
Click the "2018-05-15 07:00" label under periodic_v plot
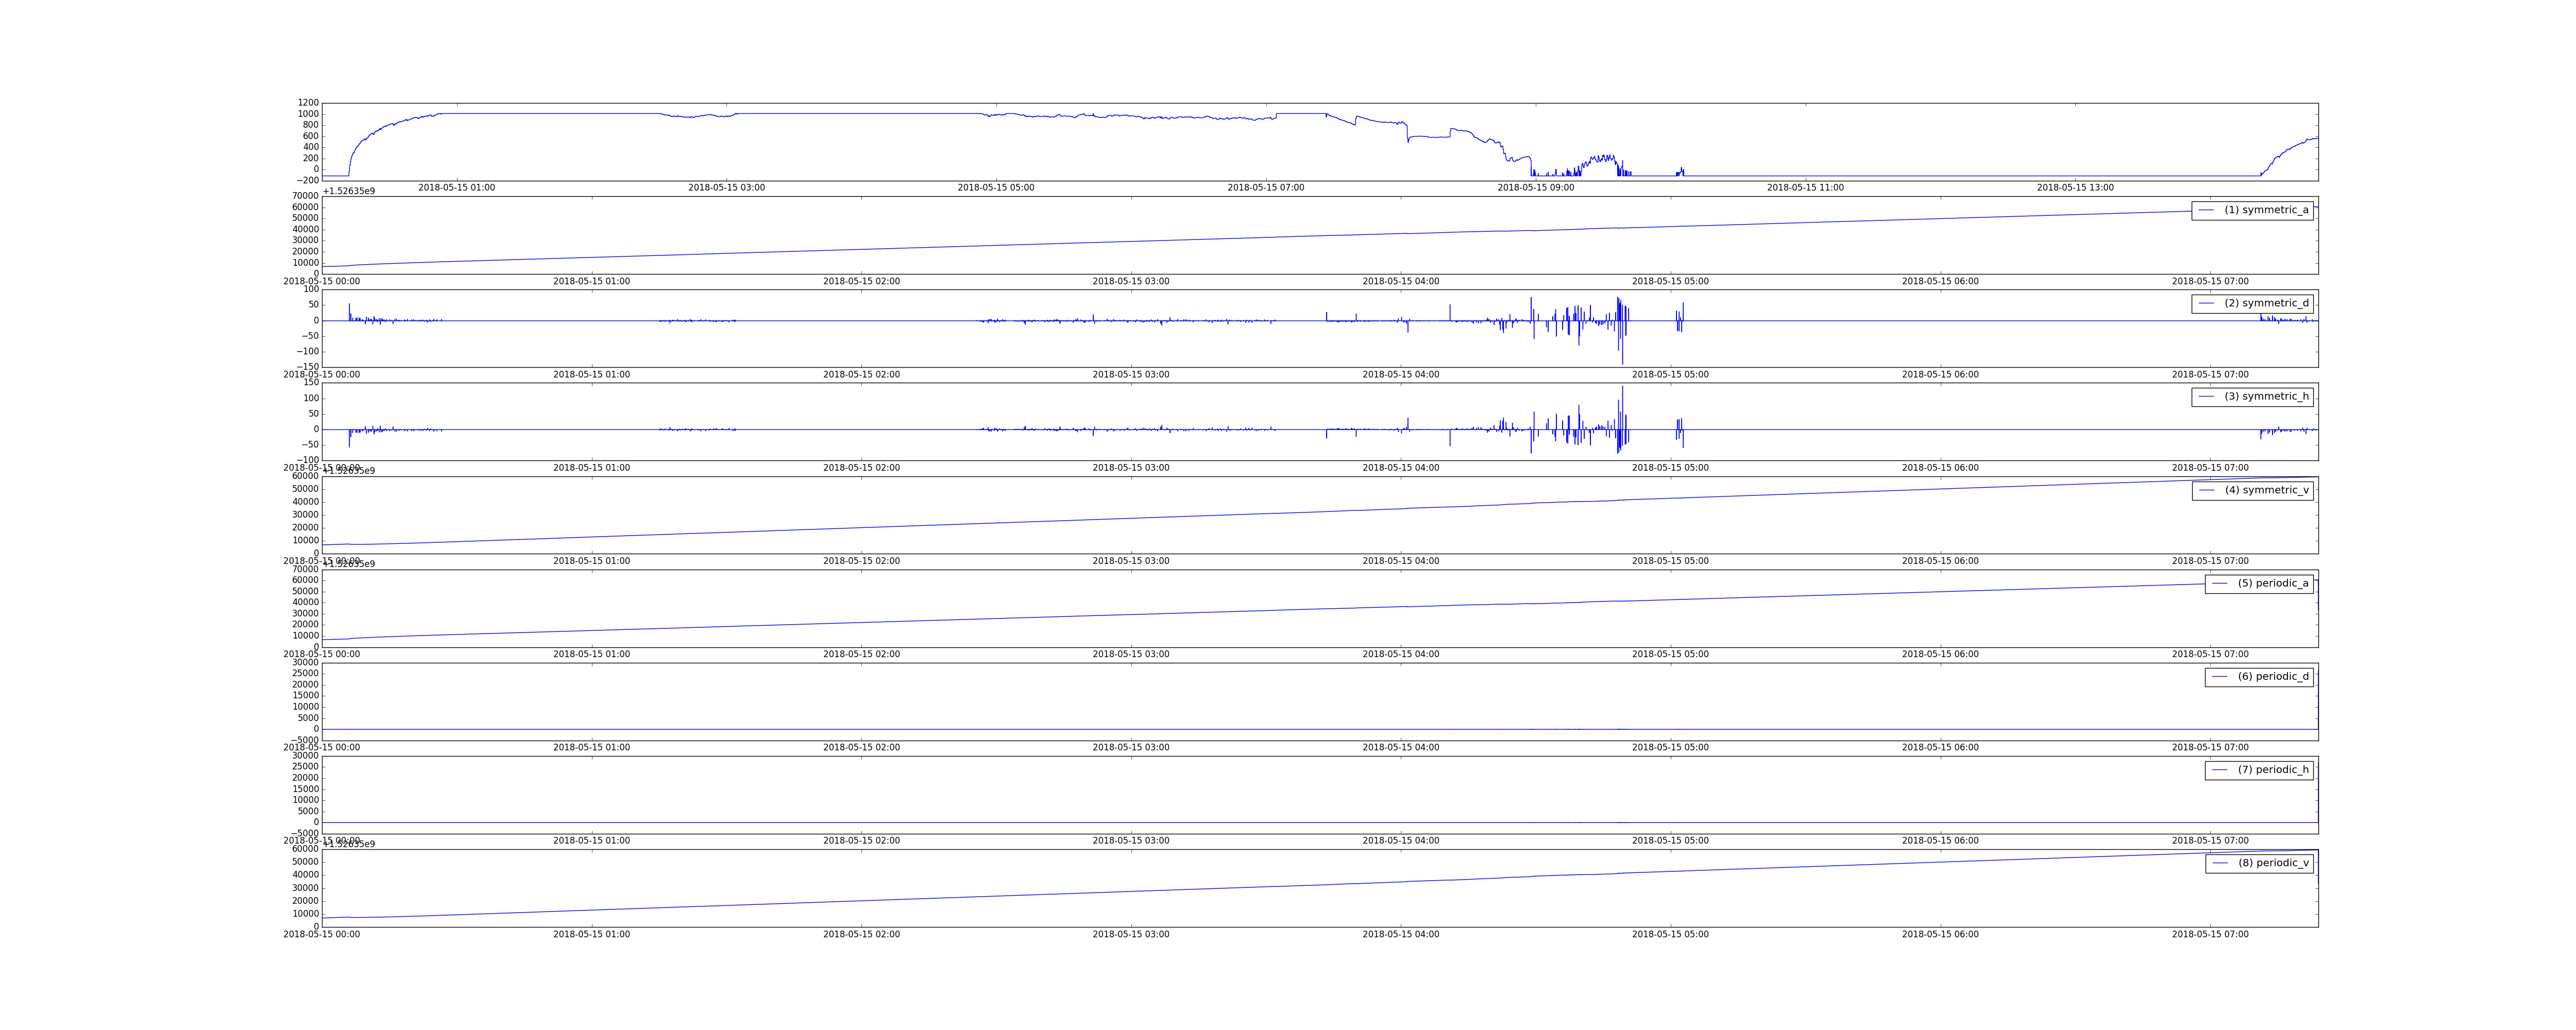(x=2210, y=934)
